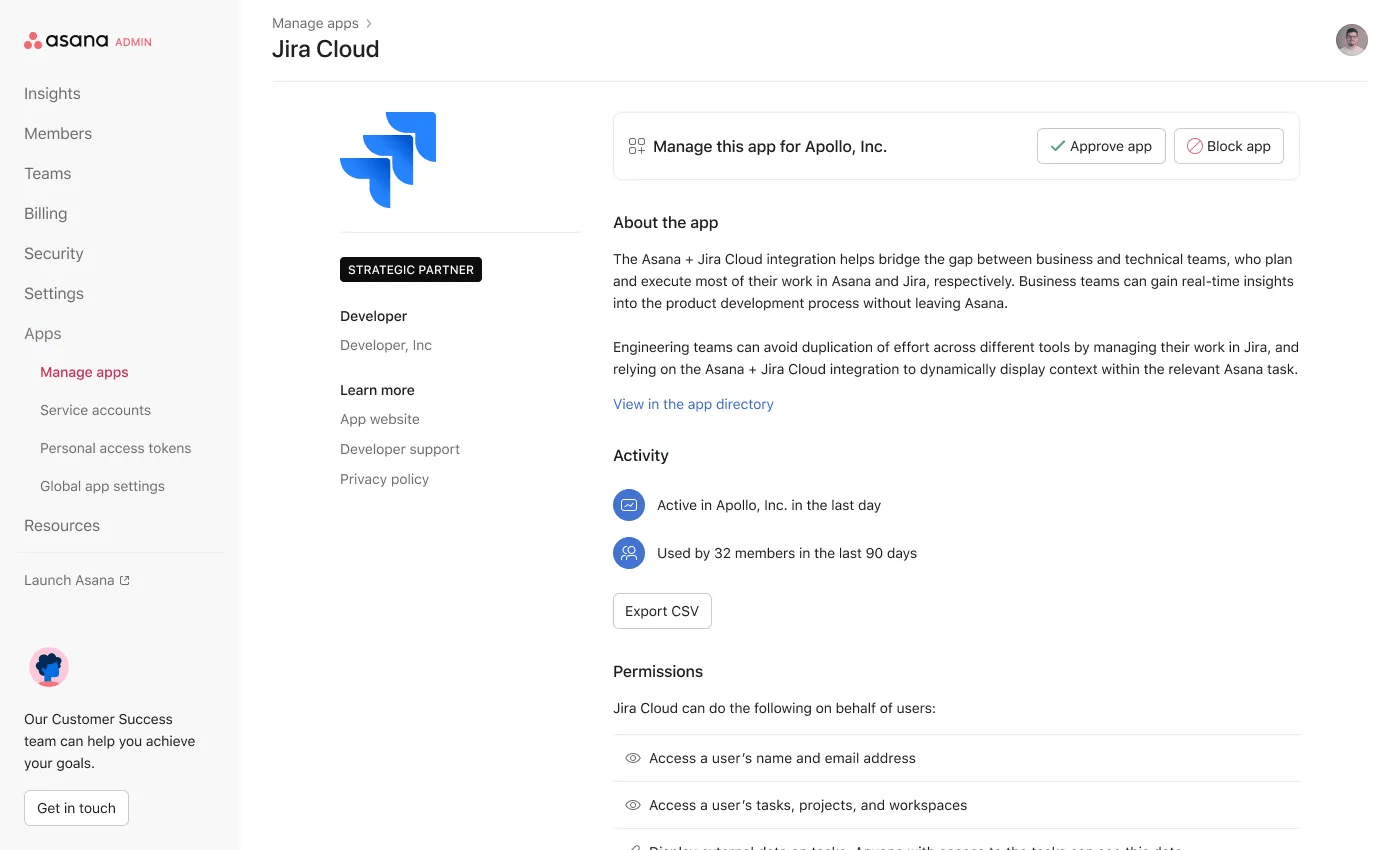Export activity as CSV

662,611
